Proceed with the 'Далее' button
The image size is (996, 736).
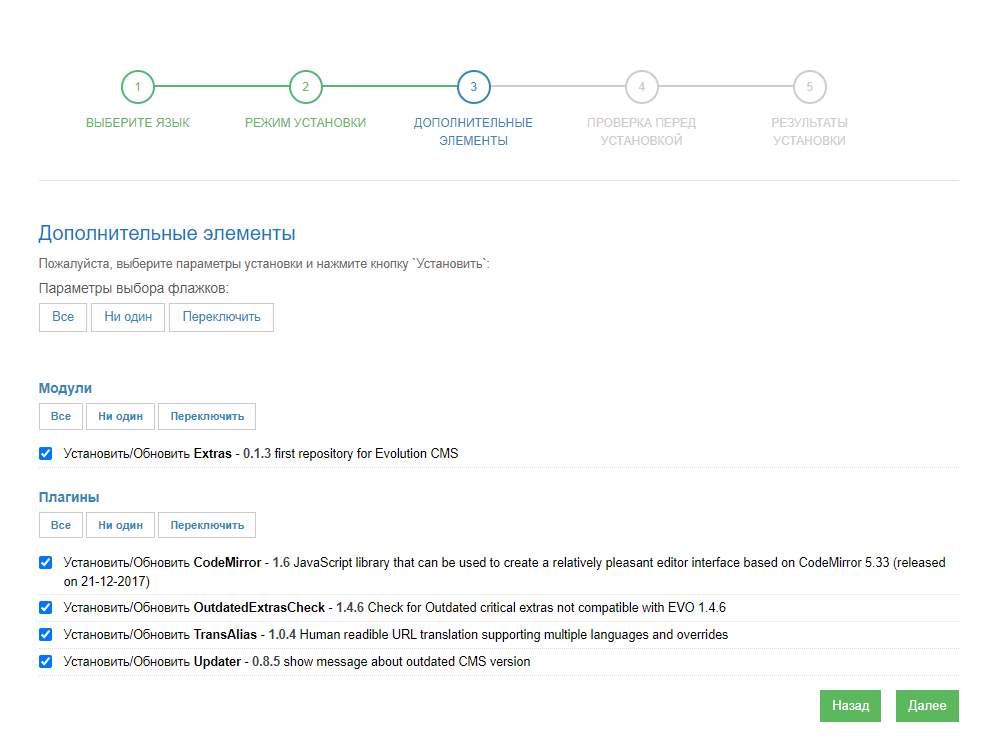coord(927,705)
